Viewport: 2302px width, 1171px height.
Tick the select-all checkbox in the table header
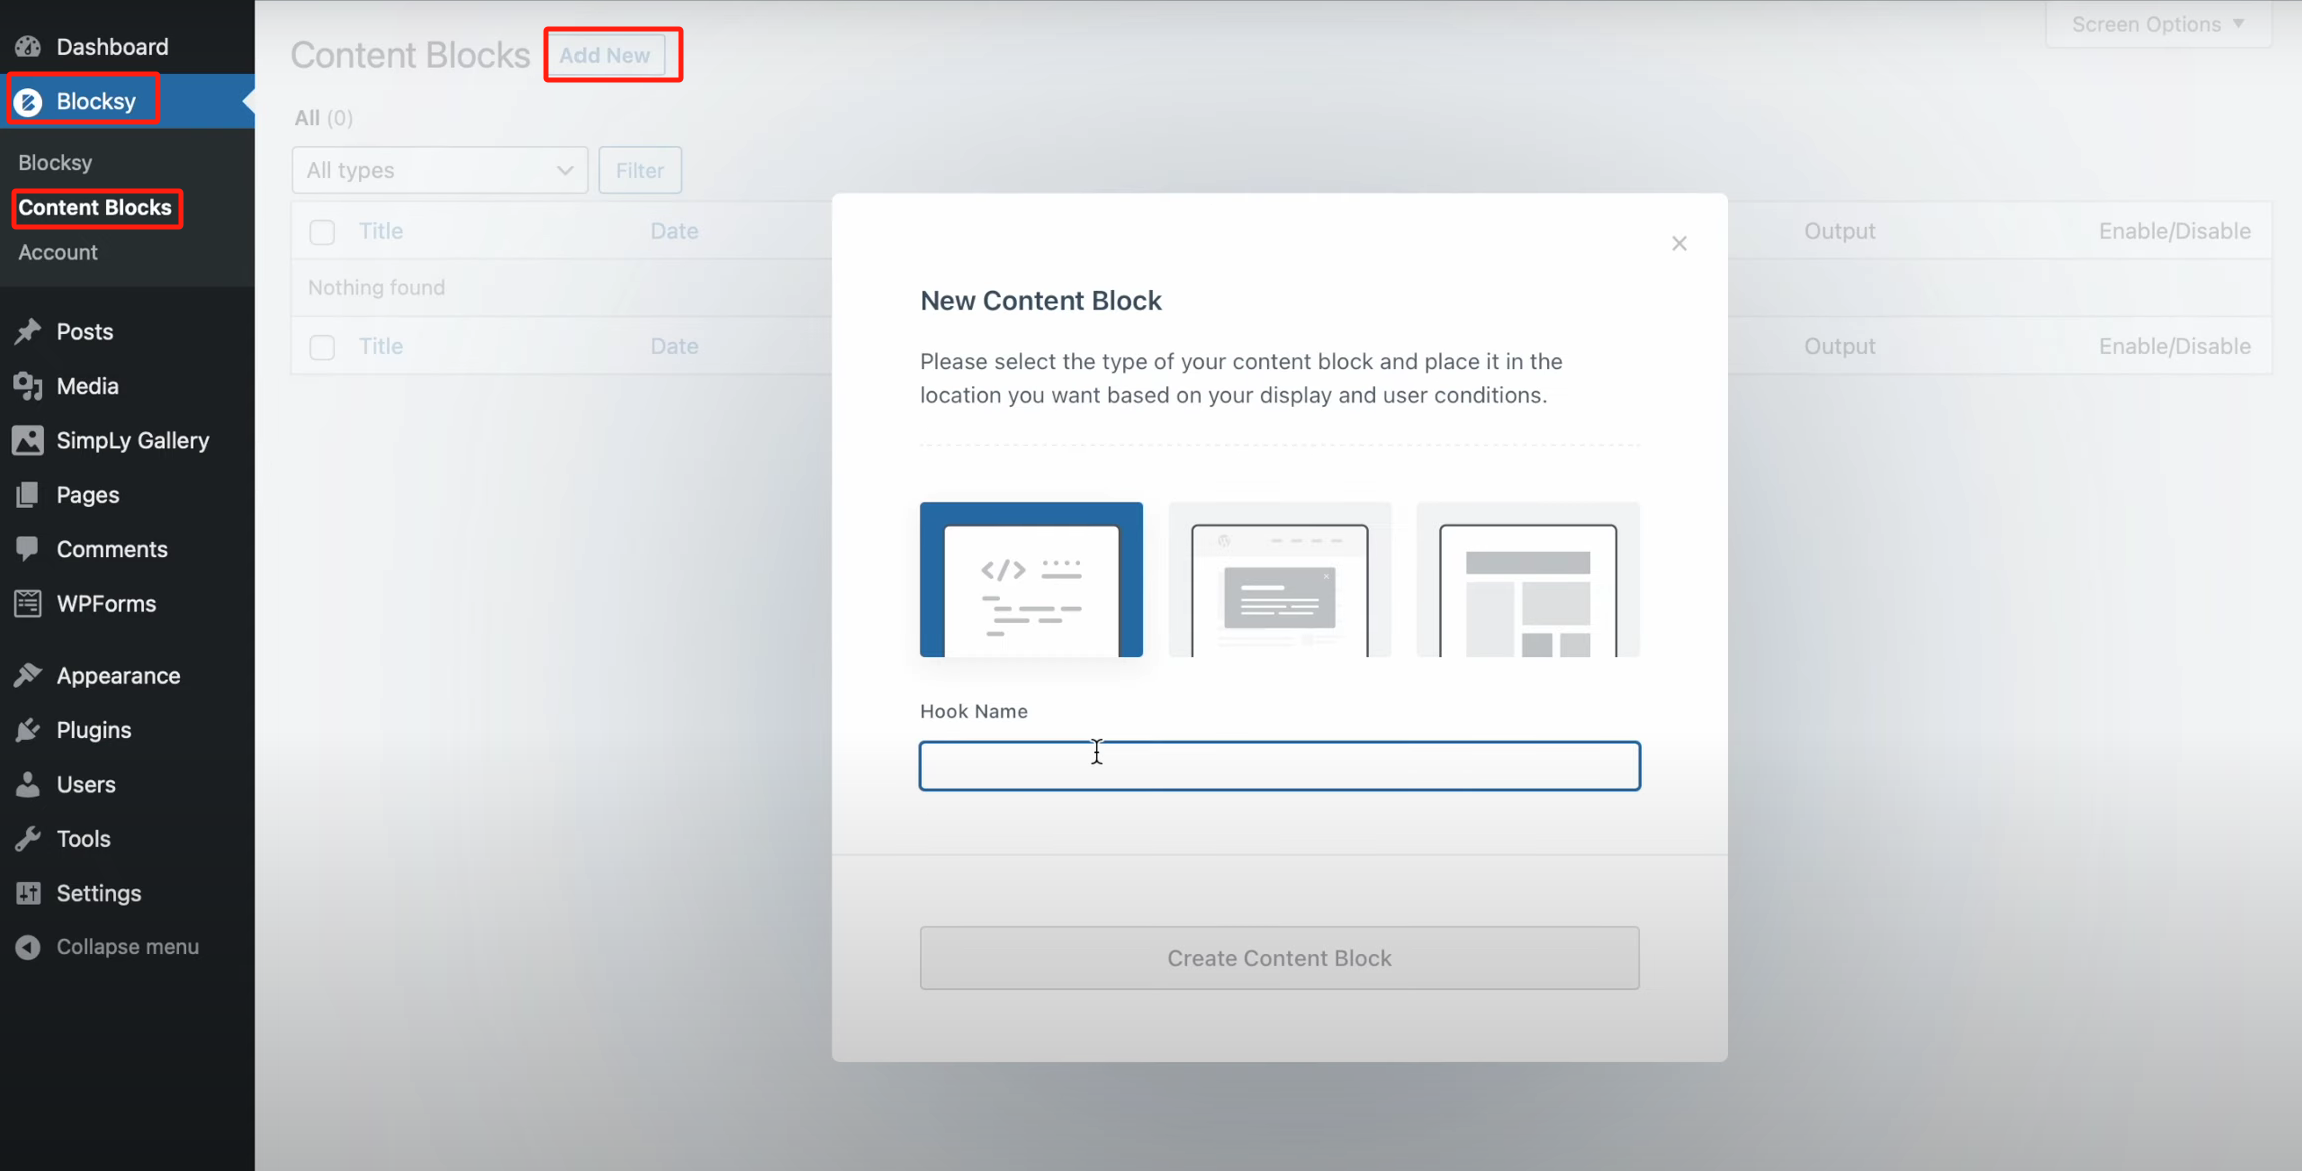pos(322,232)
